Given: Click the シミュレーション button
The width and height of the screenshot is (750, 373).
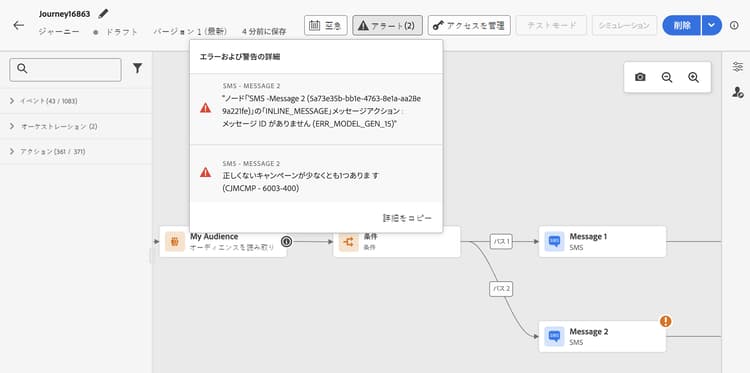Looking at the screenshot, I should pos(624,25).
